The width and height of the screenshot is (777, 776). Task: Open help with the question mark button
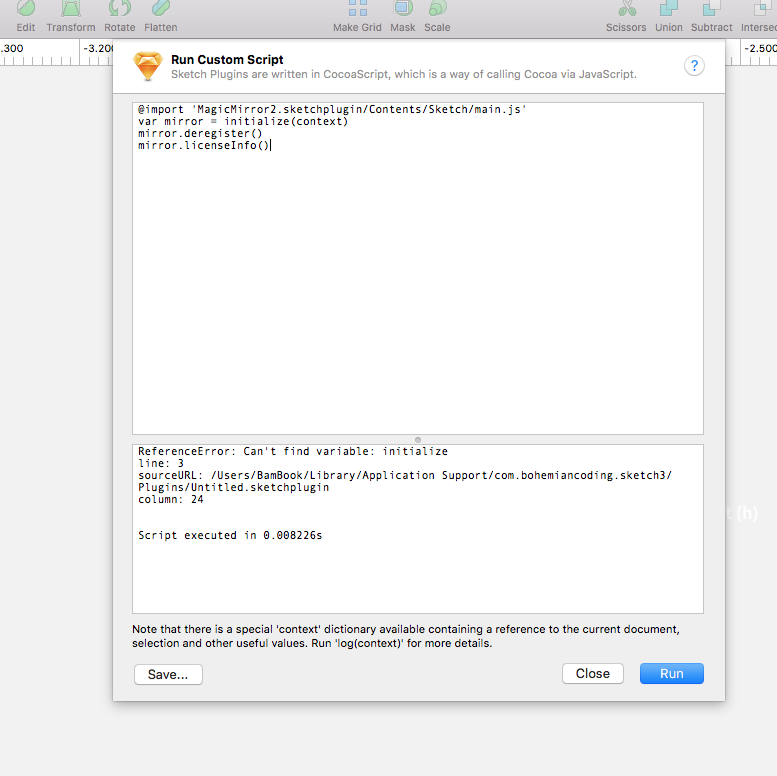pos(694,65)
